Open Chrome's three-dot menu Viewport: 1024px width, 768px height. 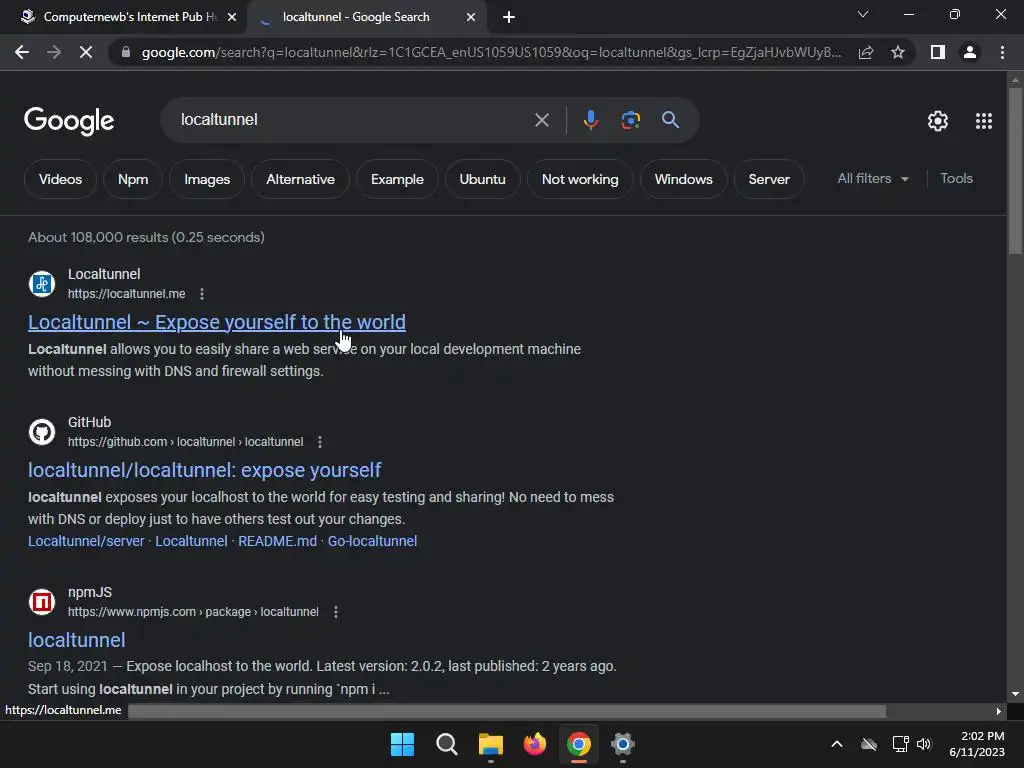(1002, 52)
